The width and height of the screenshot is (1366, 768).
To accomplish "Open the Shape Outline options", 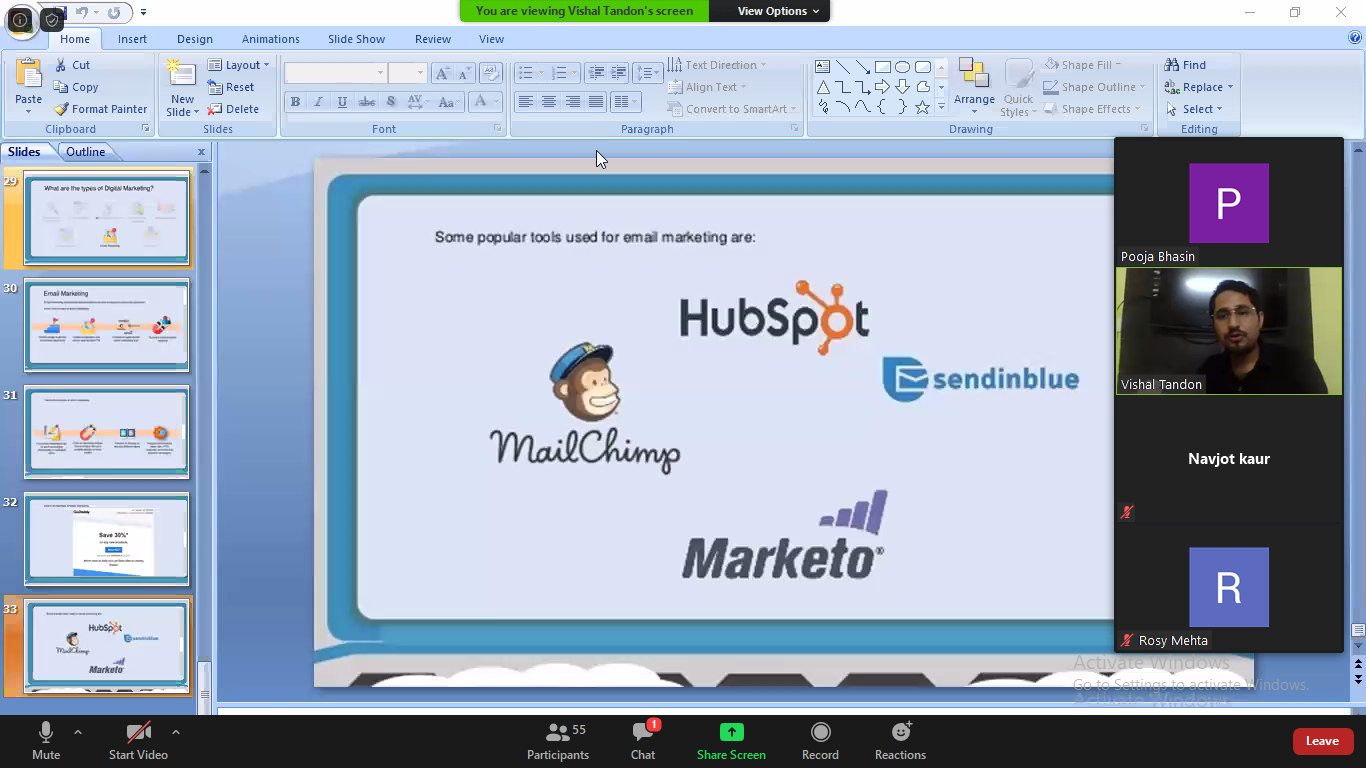I will pyautogui.click(x=1095, y=87).
